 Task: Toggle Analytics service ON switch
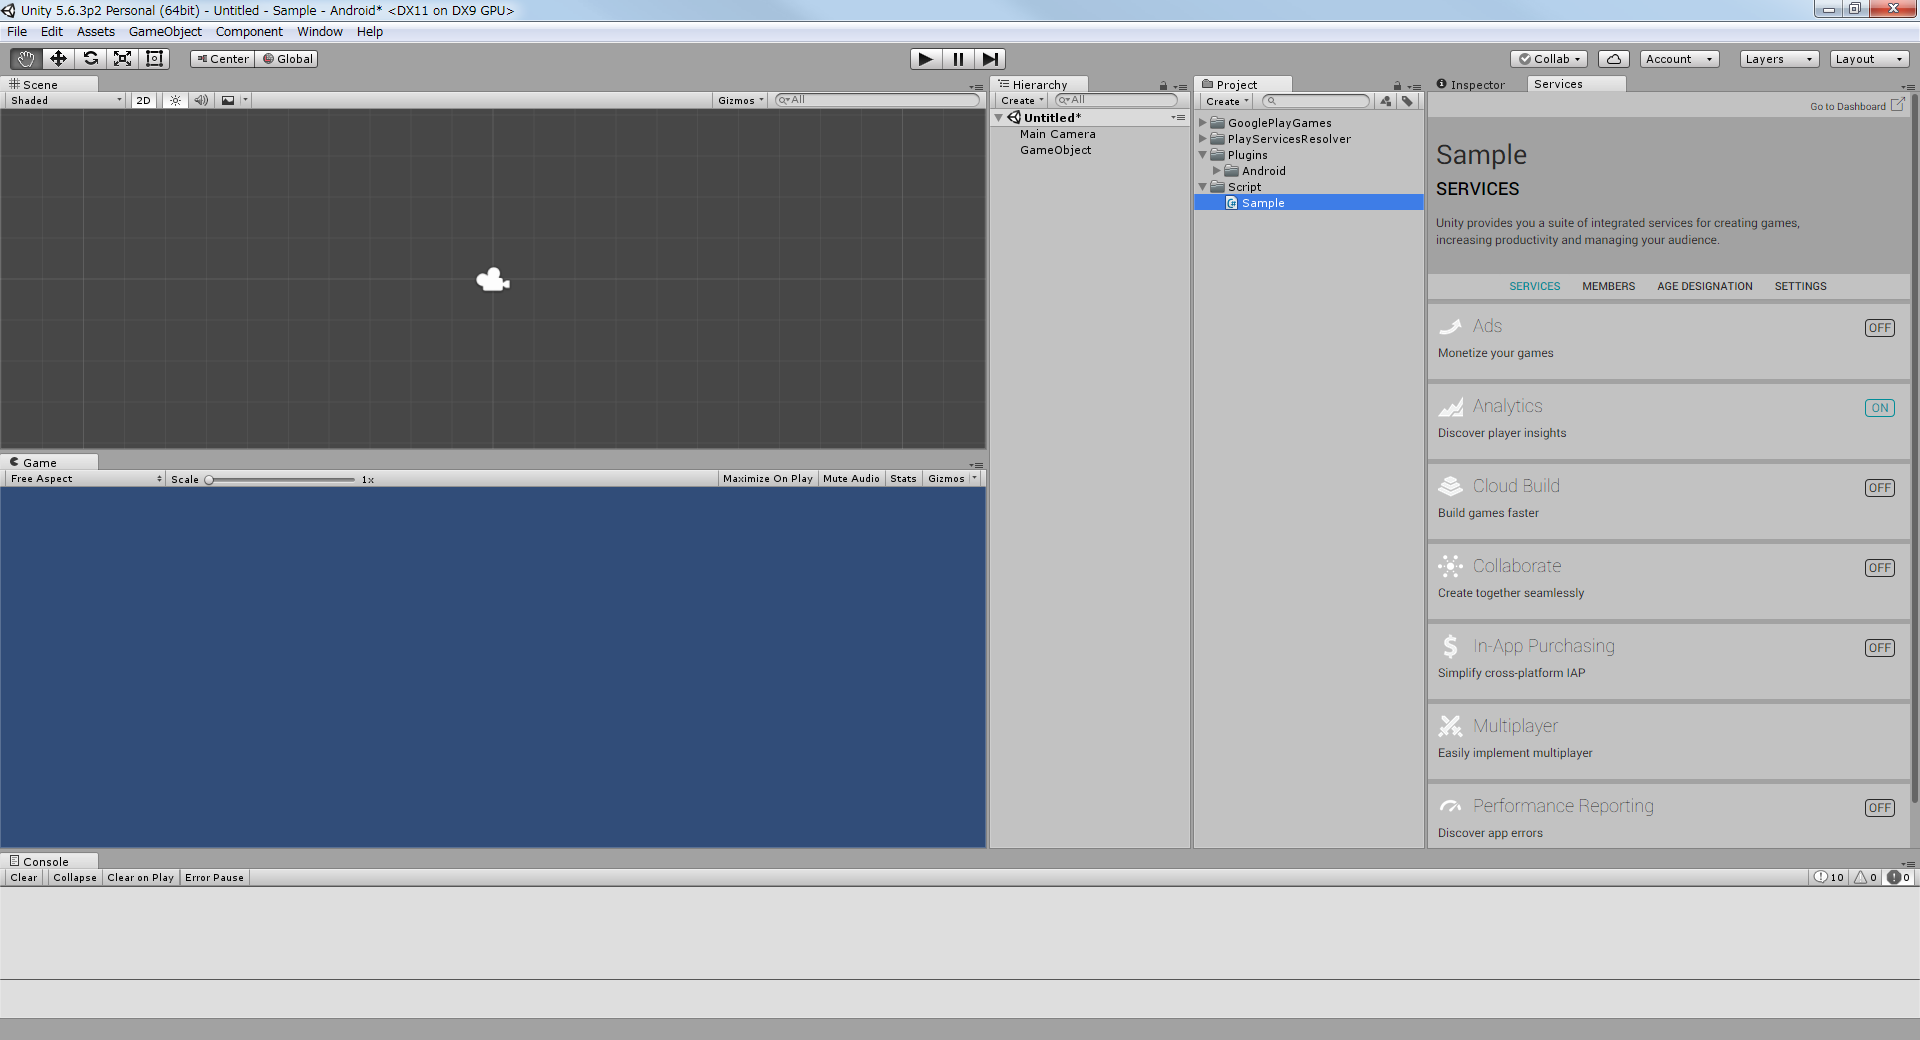(1880, 408)
